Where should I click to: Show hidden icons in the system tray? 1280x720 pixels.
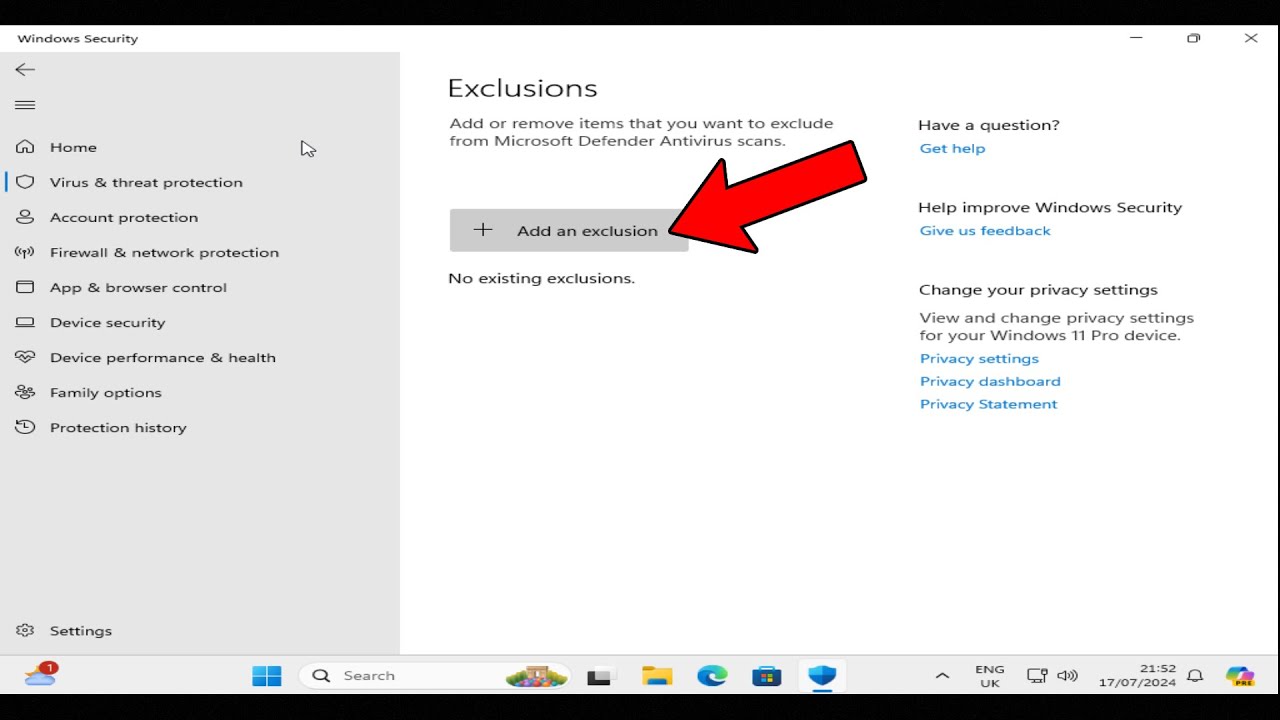pos(942,676)
